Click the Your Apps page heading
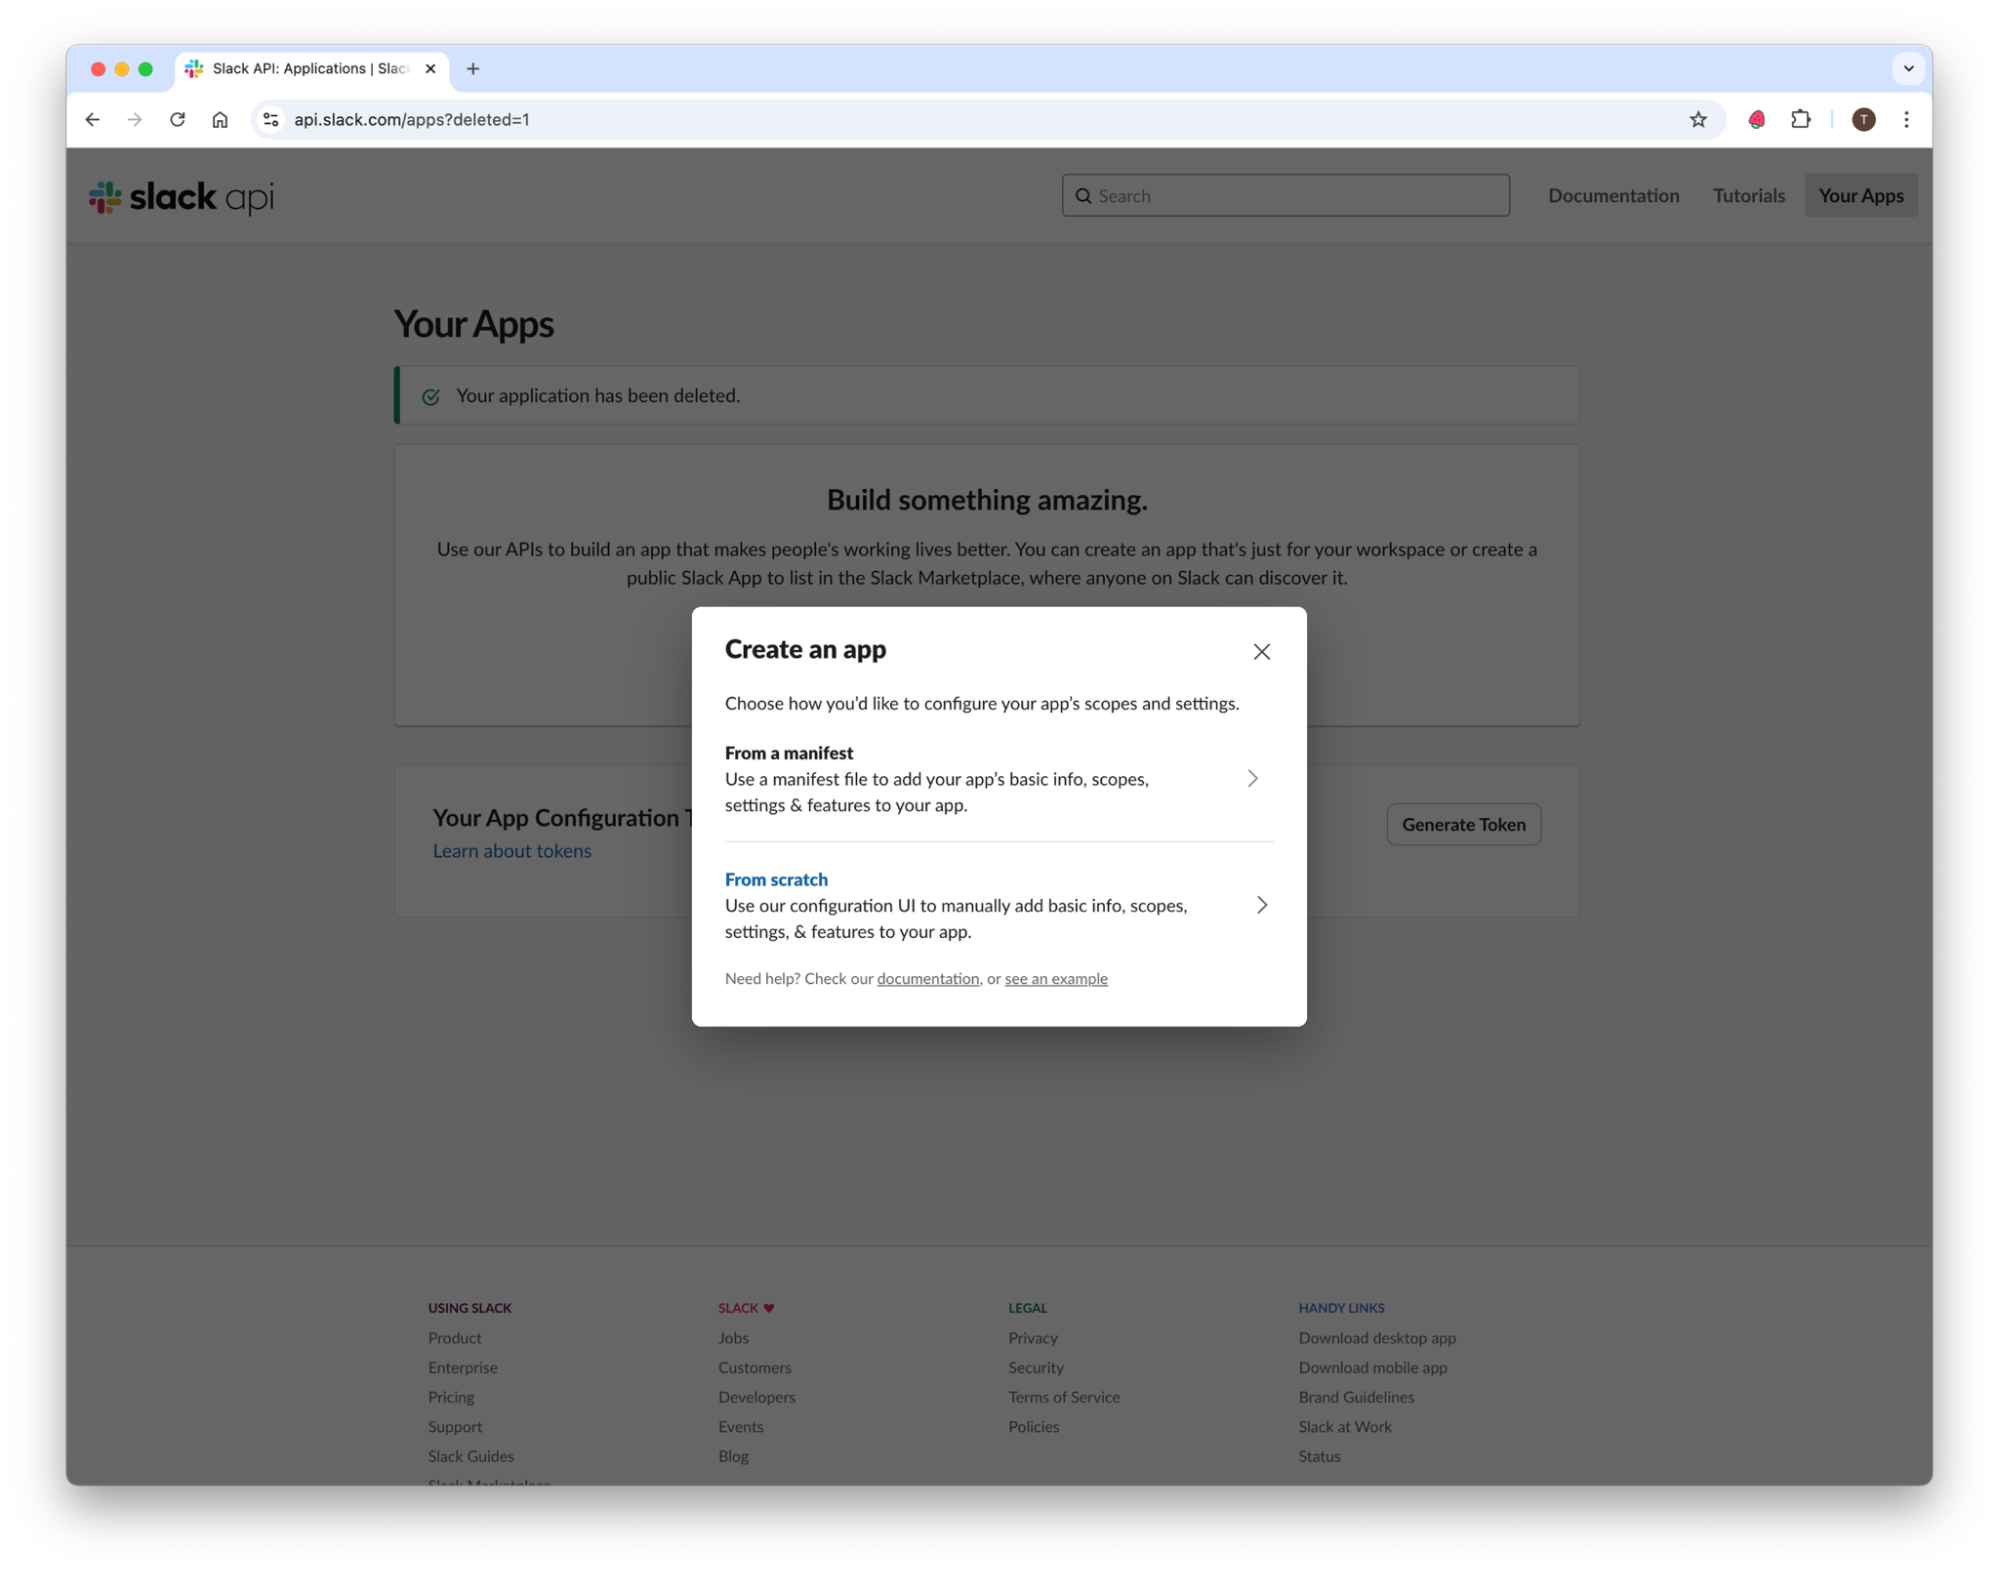The width and height of the screenshot is (1999, 1574). pyautogui.click(x=473, y=324)
